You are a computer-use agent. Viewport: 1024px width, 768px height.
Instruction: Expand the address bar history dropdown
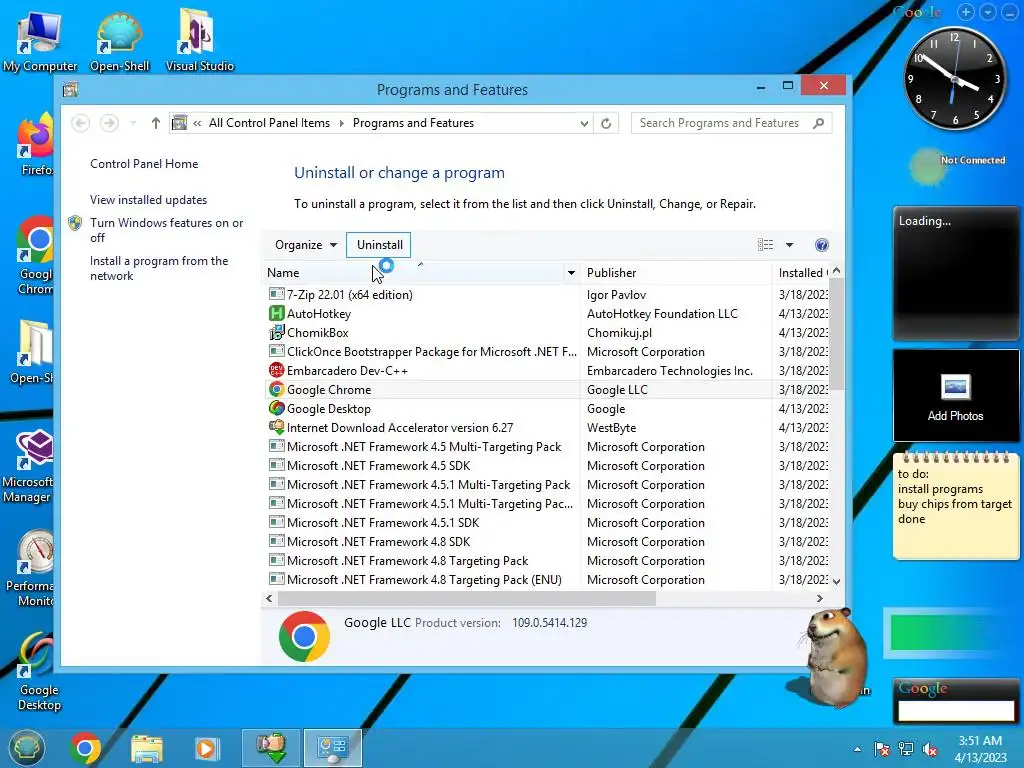pos(584,123)
